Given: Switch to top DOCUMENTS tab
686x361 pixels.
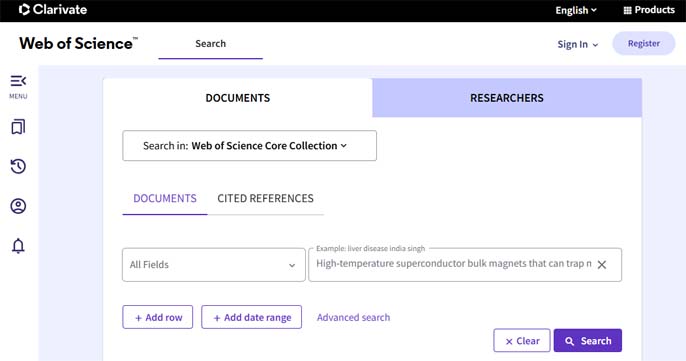Looking at the screenshot, I should click(238, 98).
